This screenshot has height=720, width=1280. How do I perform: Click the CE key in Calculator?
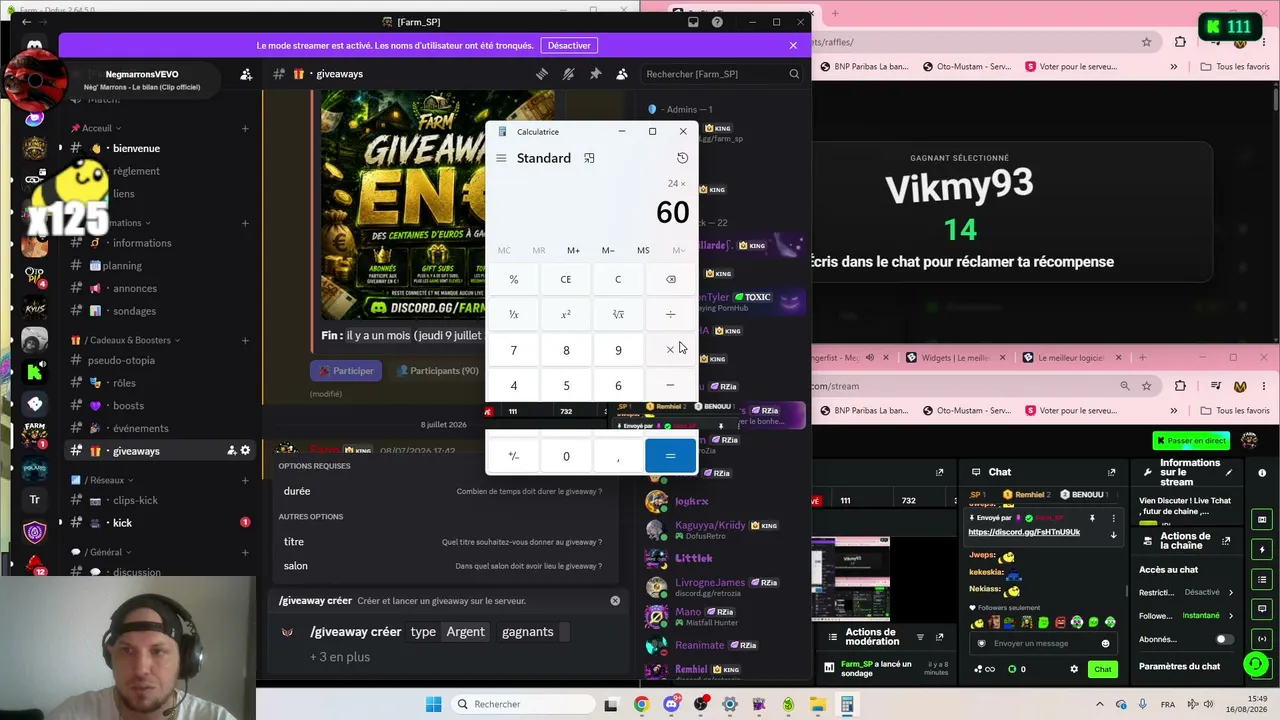pyautogui.click(x=566, y=280)
